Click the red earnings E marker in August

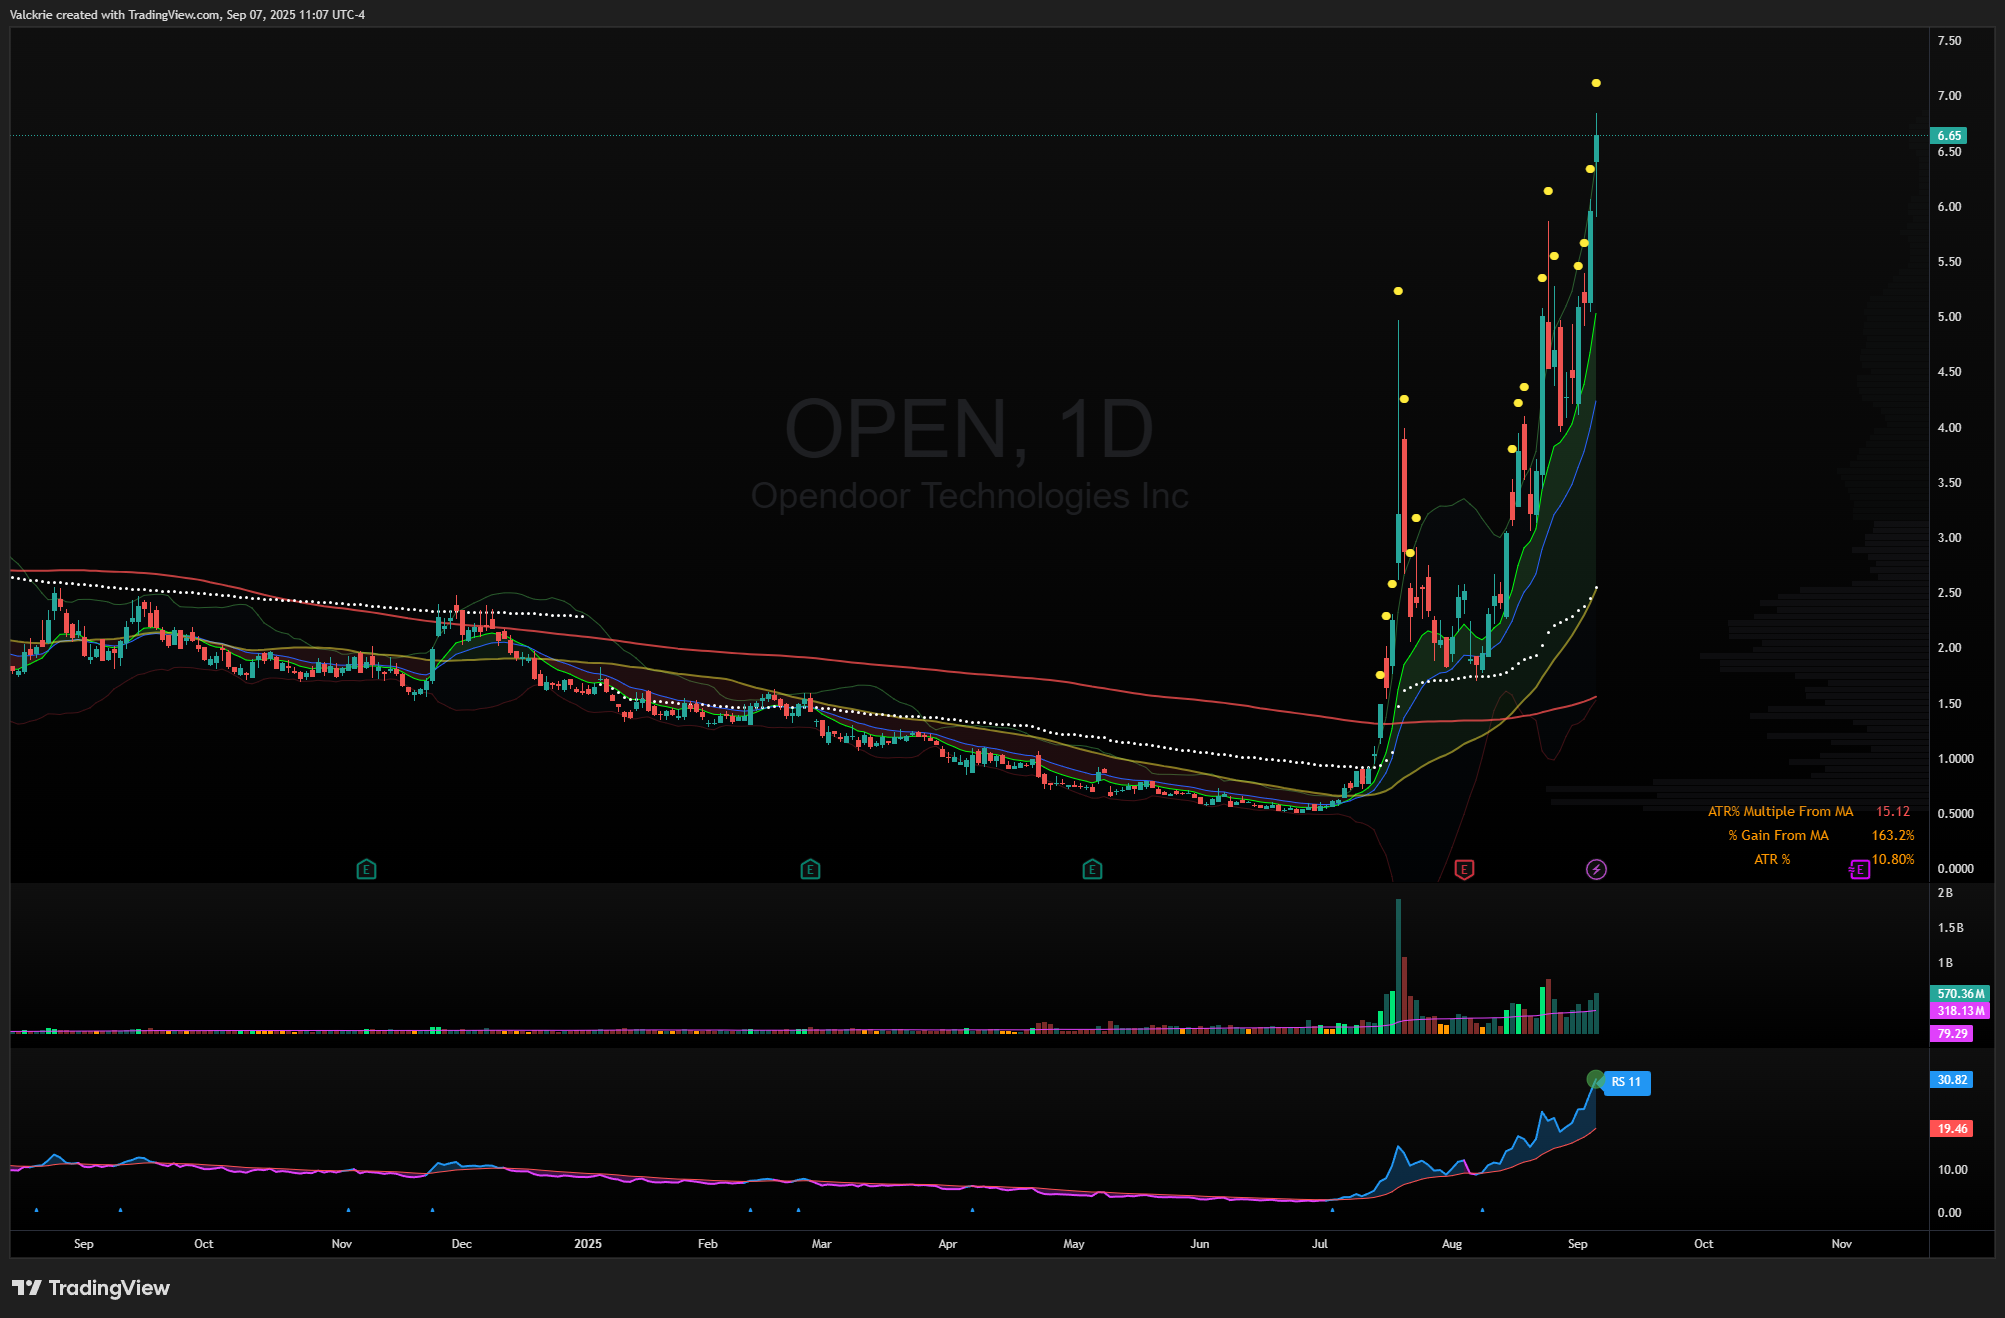point(1464,870)
